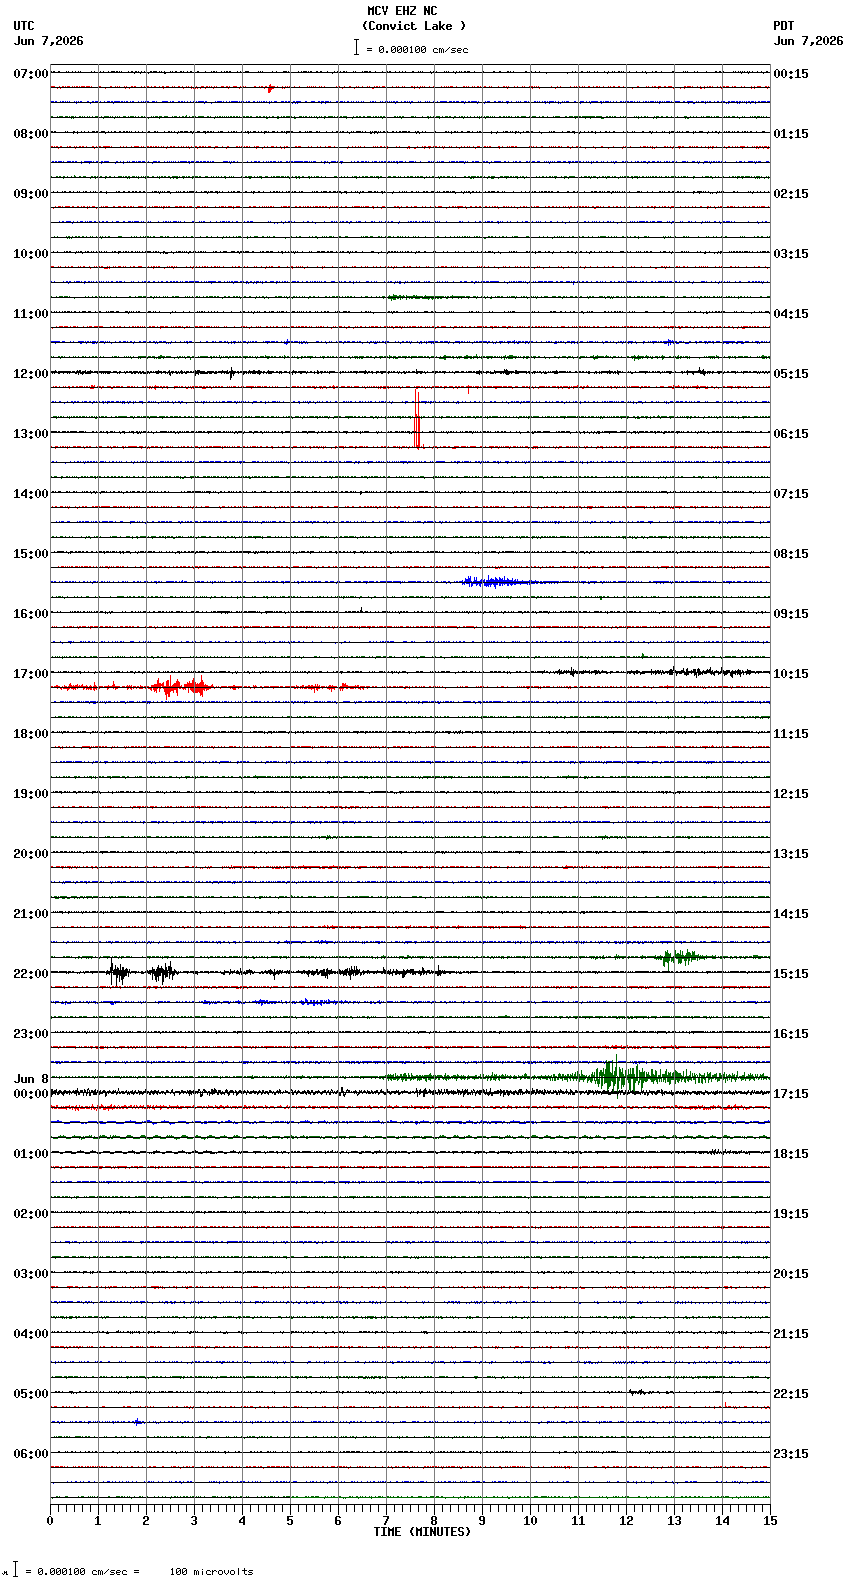Click the large red spike near 13:00
The height and width of the screenshot is (1584, 850).
point(417,420)
